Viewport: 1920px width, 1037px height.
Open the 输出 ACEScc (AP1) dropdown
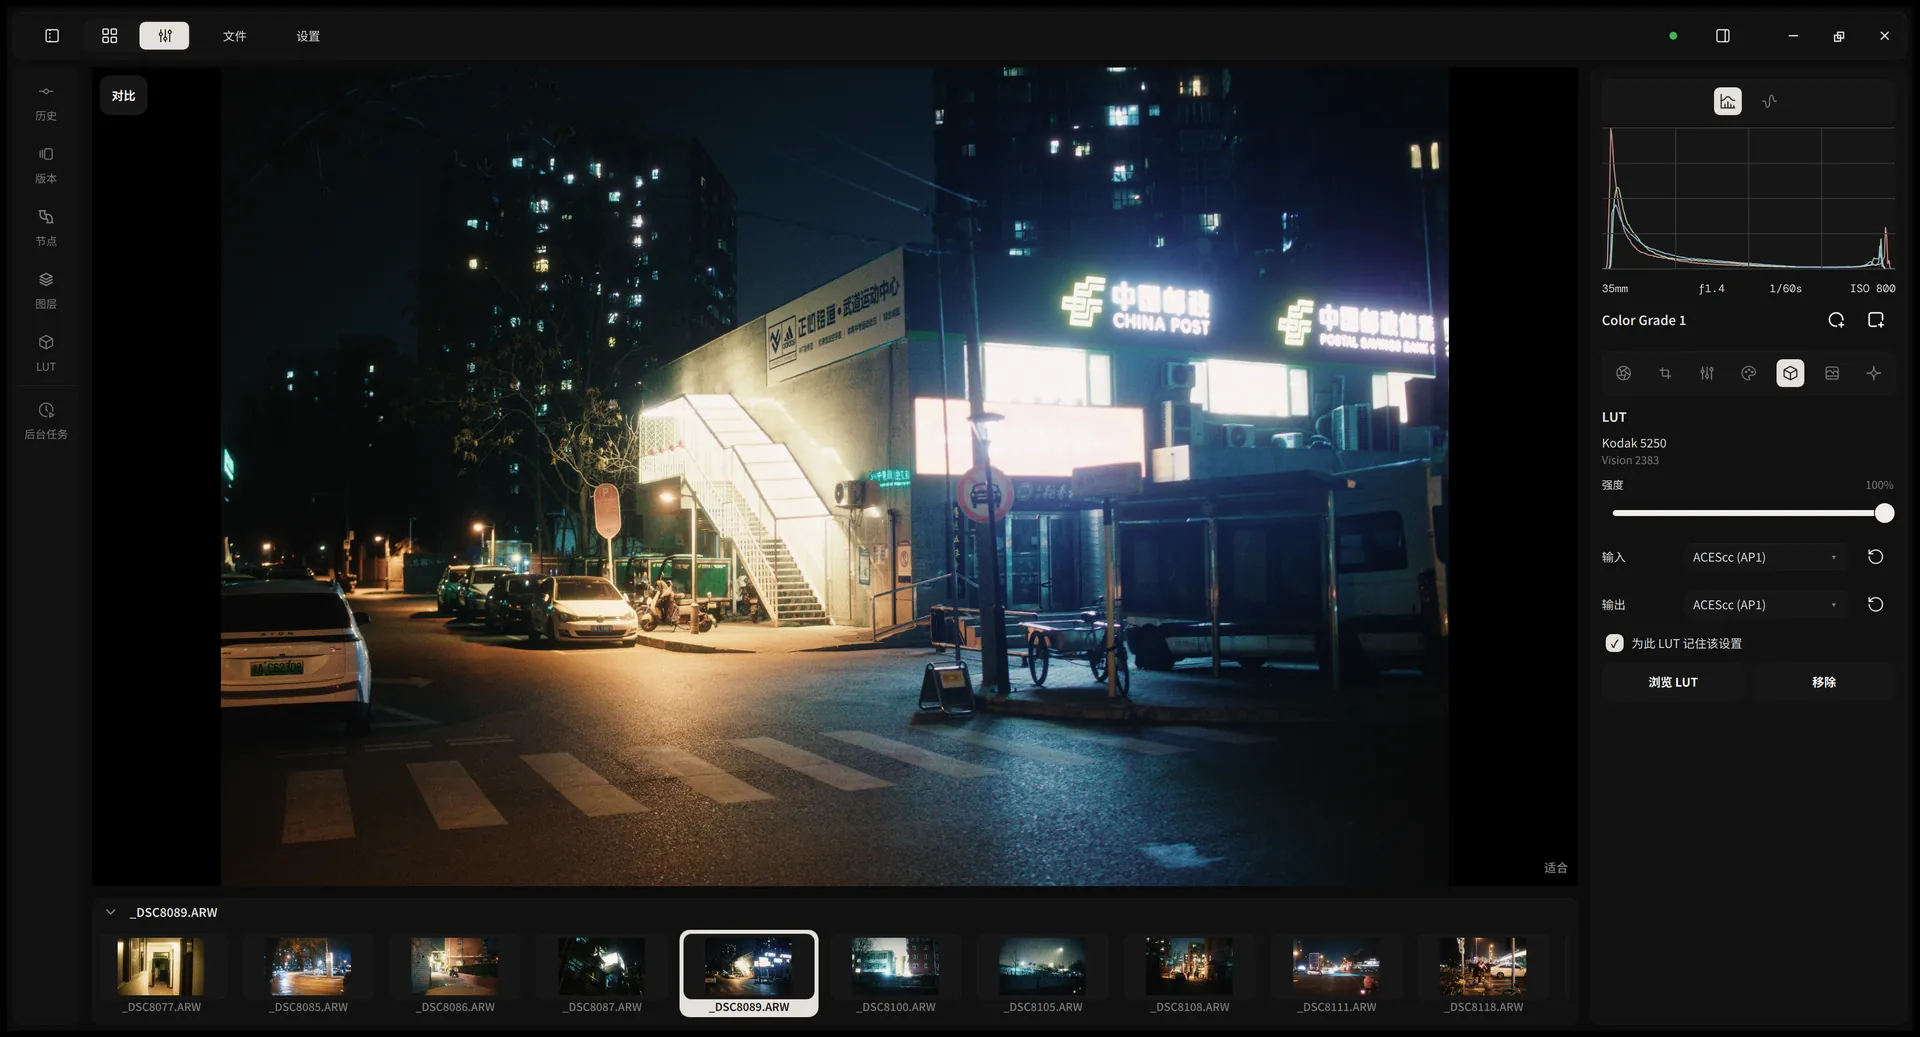[1765, 605]
